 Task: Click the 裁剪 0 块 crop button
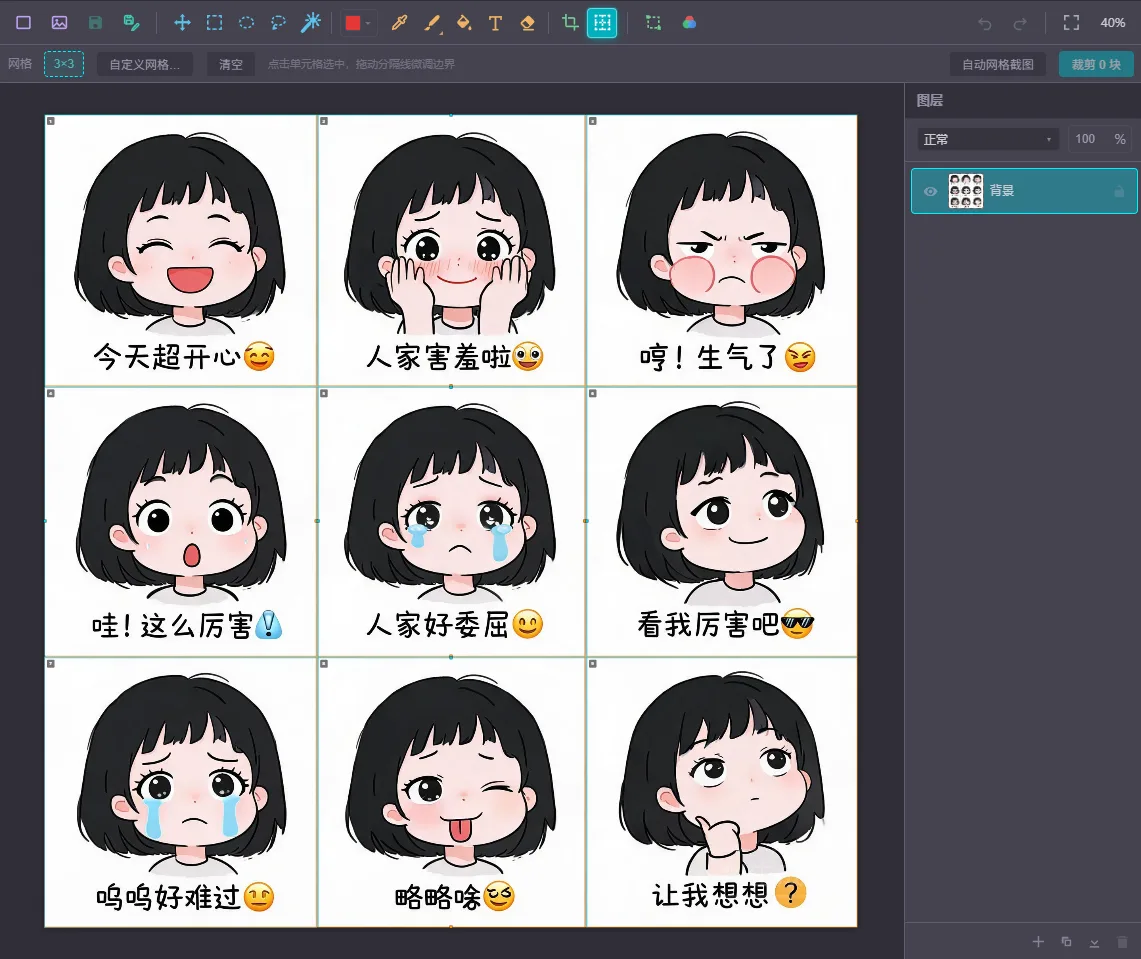pos(1096,64)
